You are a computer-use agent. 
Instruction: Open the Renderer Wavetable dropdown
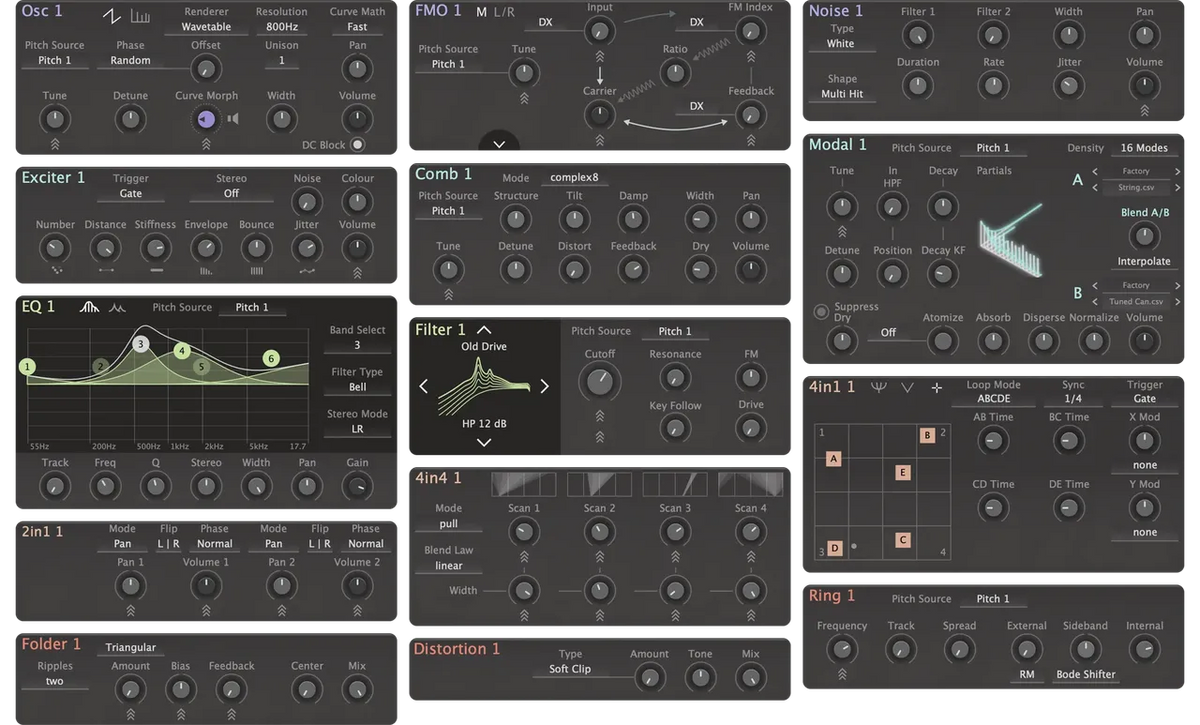point(206,27)
